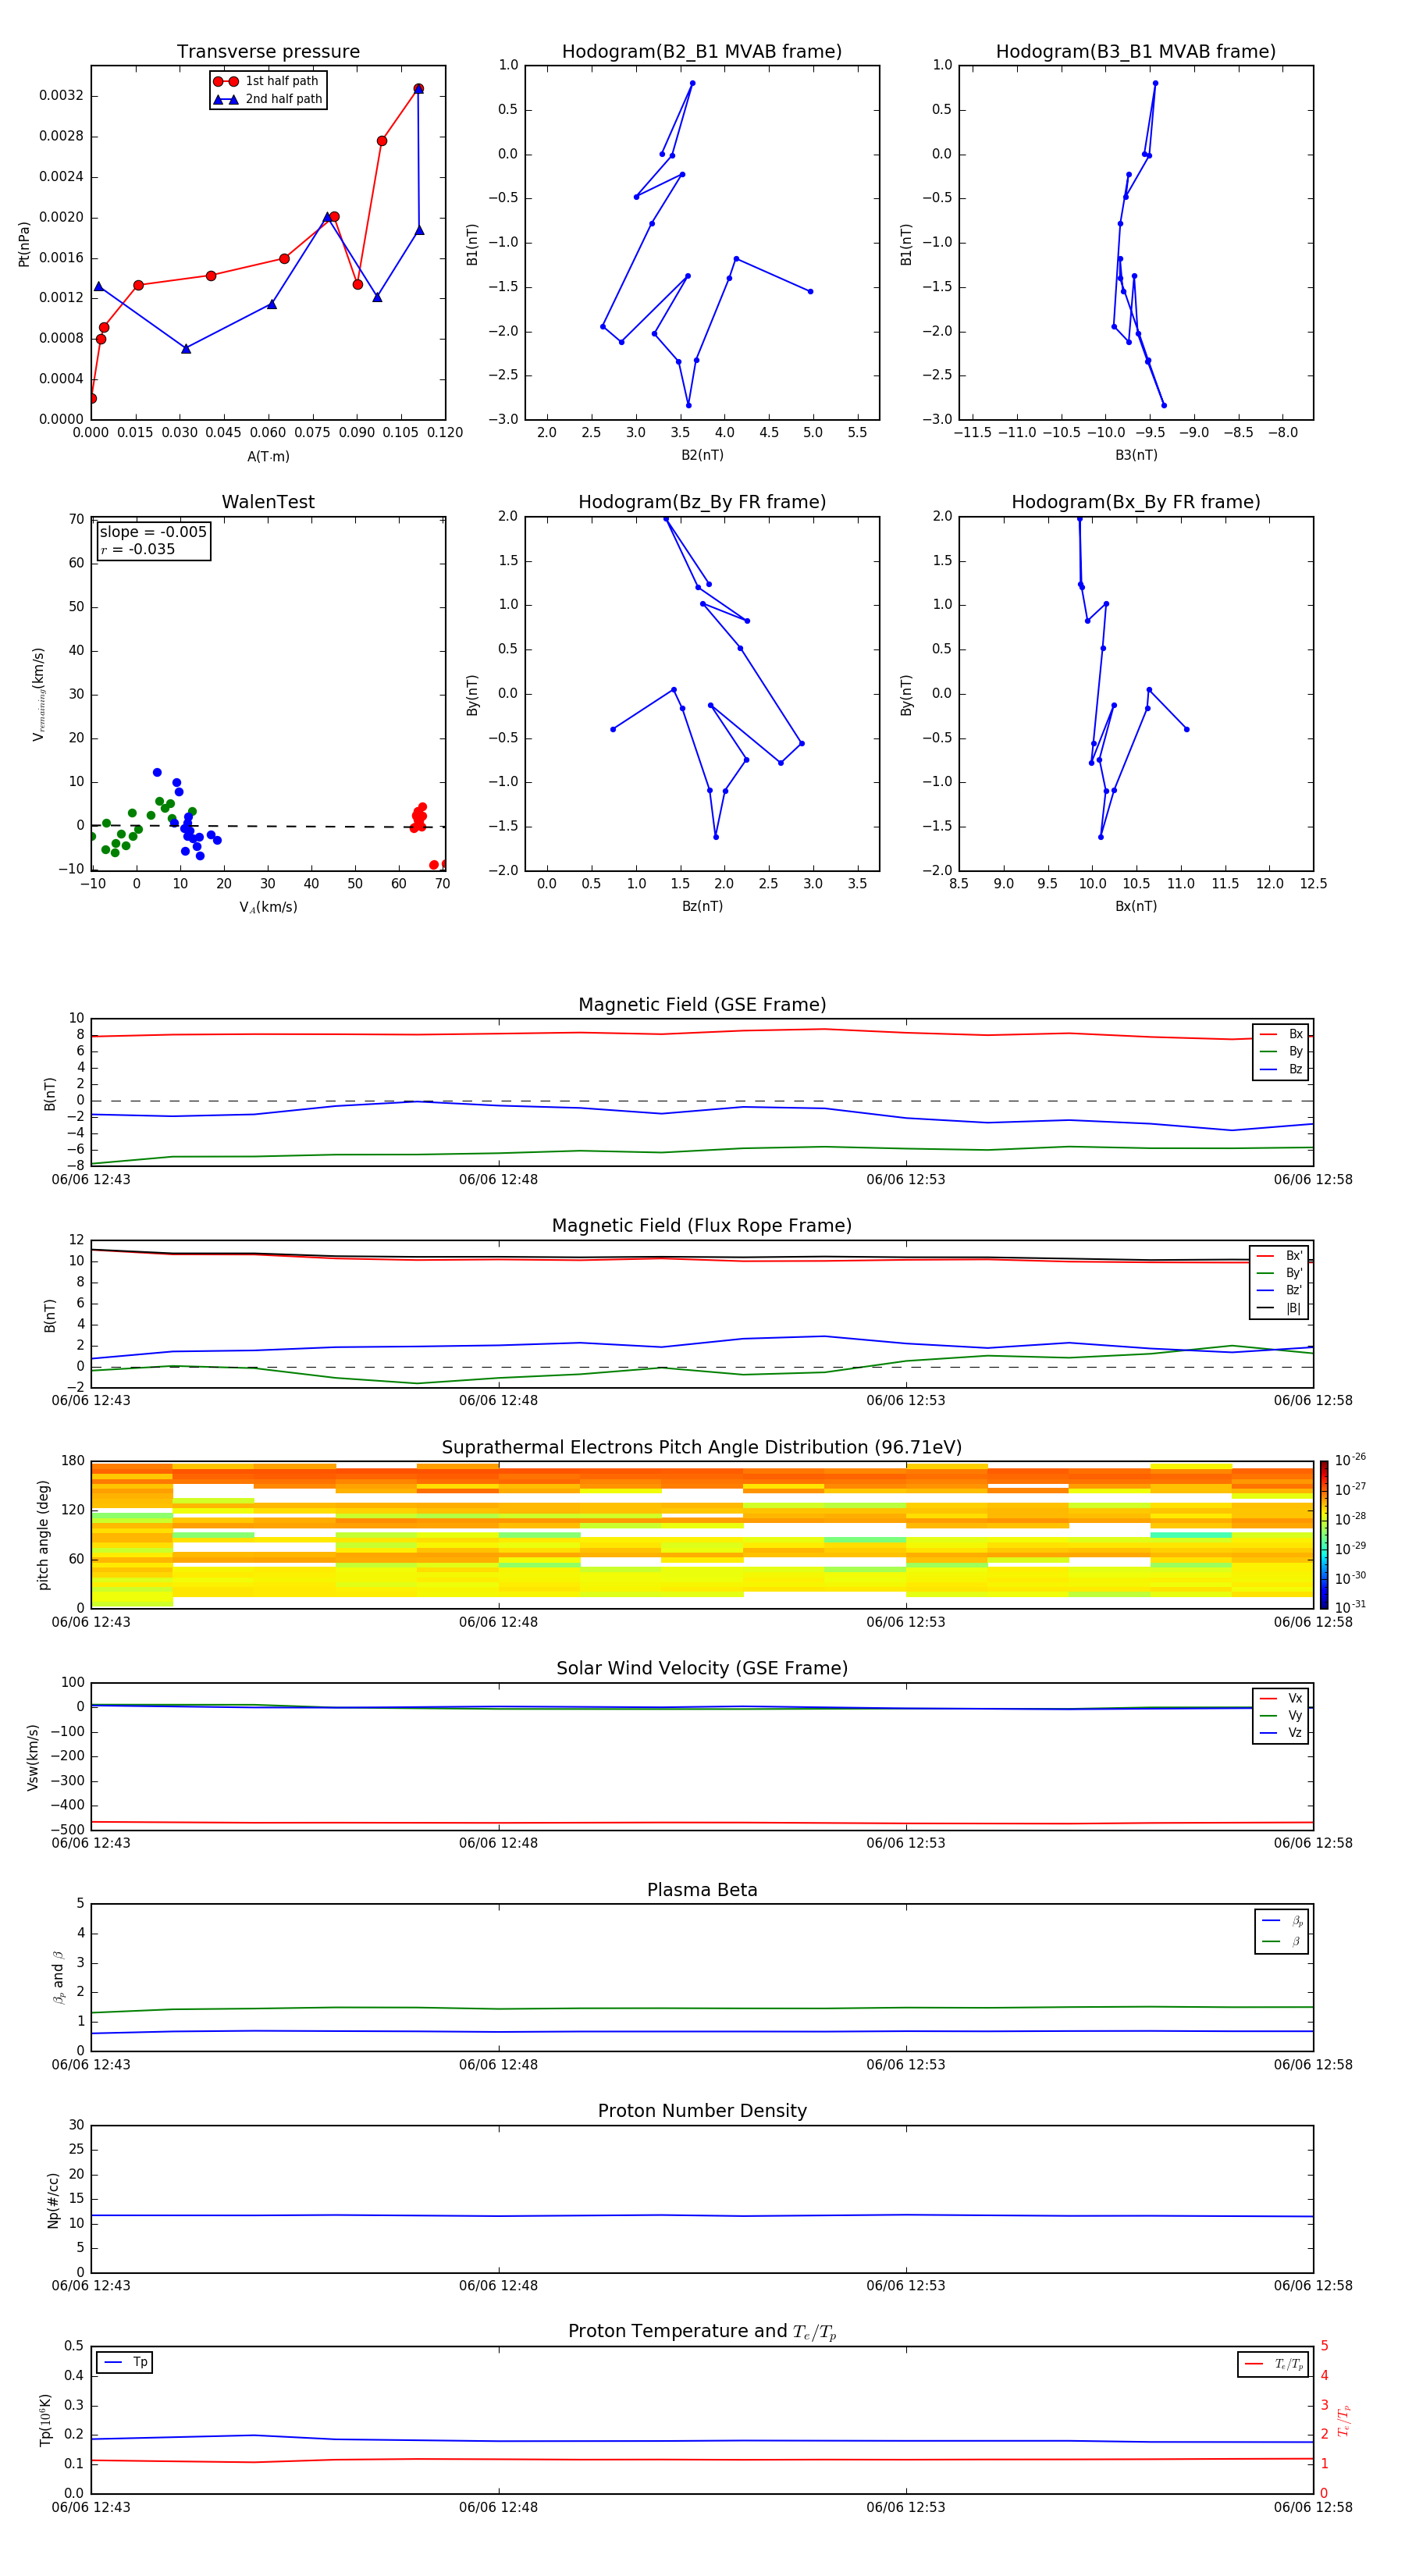The width and height of the screenshot is (1405, 2576).
Task: Click 'Magnetic Field (Flux Rope Frame)' title
Action: point(702,1226)
